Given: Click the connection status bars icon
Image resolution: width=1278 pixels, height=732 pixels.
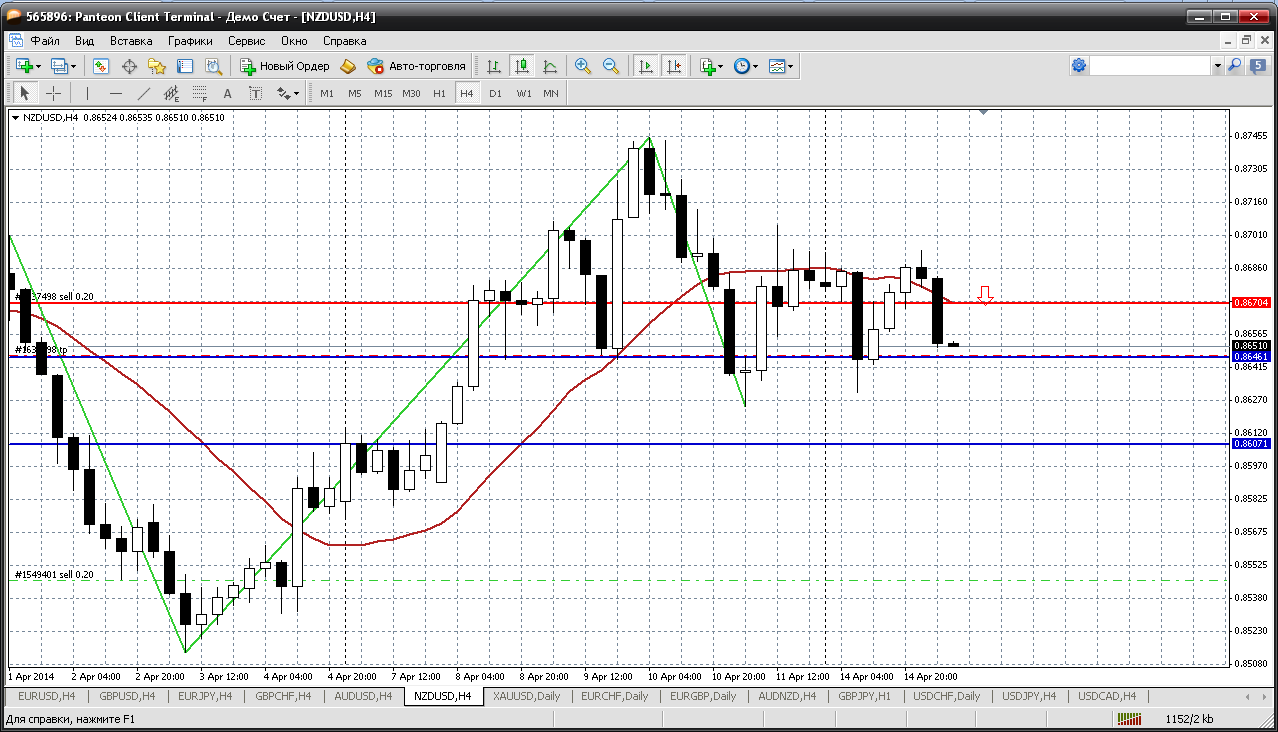Looking at the screenshot, I should pyautogui.click(x=1130, y=719).
